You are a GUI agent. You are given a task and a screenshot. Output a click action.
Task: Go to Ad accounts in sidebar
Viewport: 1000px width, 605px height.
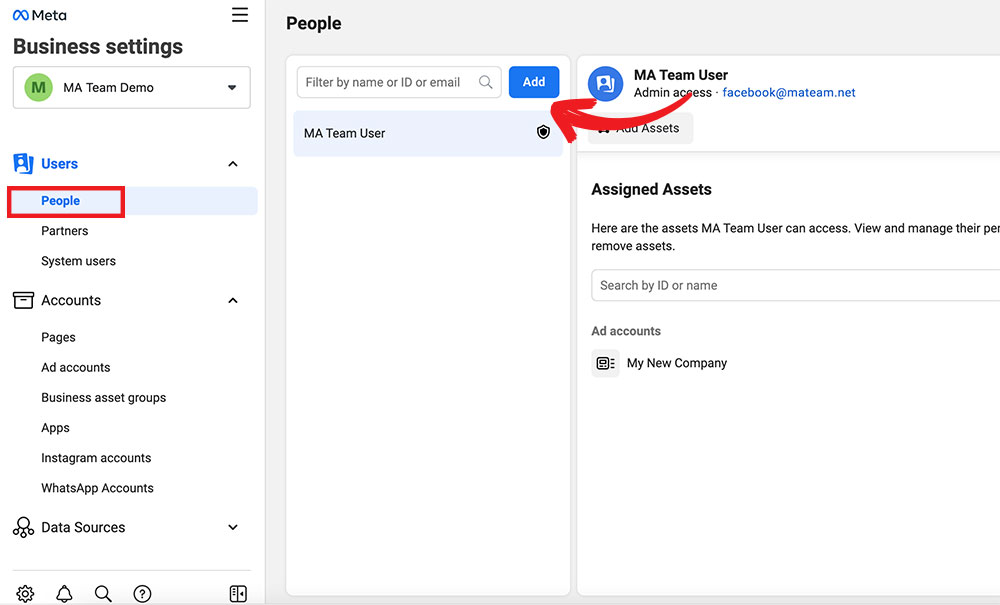tap(76, 367)
